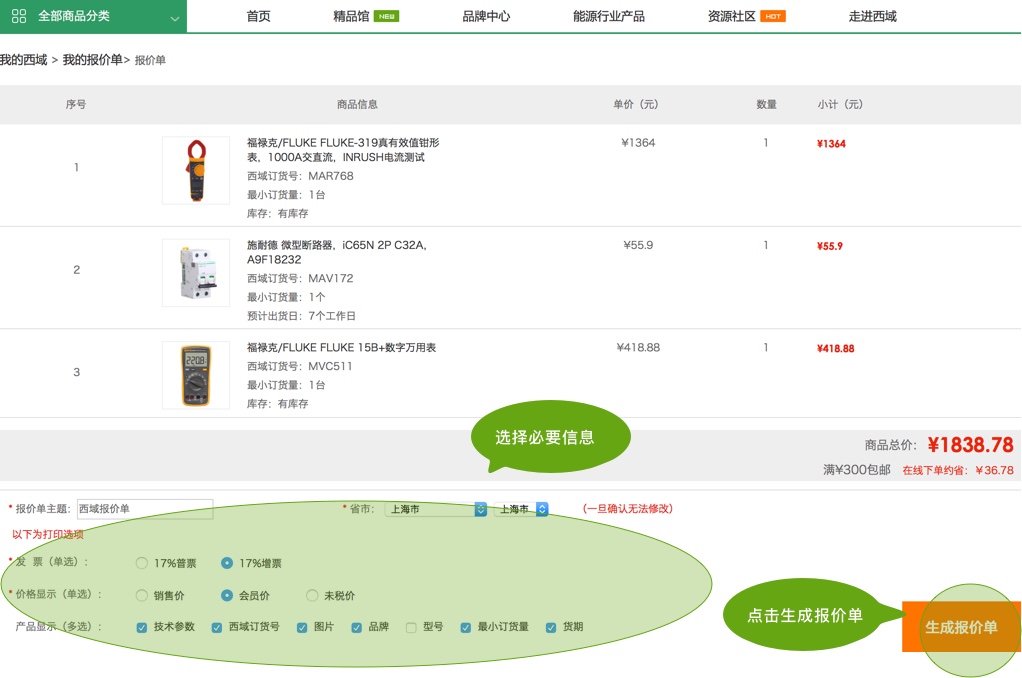The image size is (1022, 678).
Task: Open the province dropdown showing 上海市
Action: 436,509
